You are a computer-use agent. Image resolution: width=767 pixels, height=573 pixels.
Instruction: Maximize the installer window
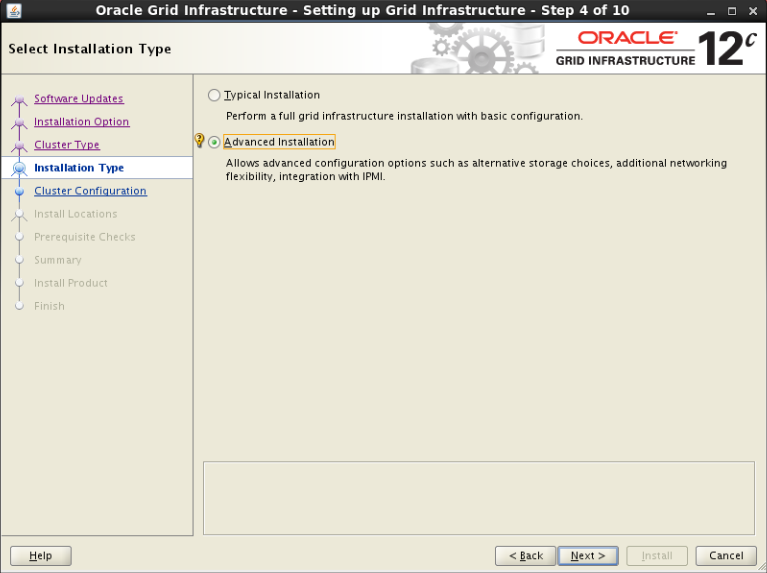click(x=732, y=11)
